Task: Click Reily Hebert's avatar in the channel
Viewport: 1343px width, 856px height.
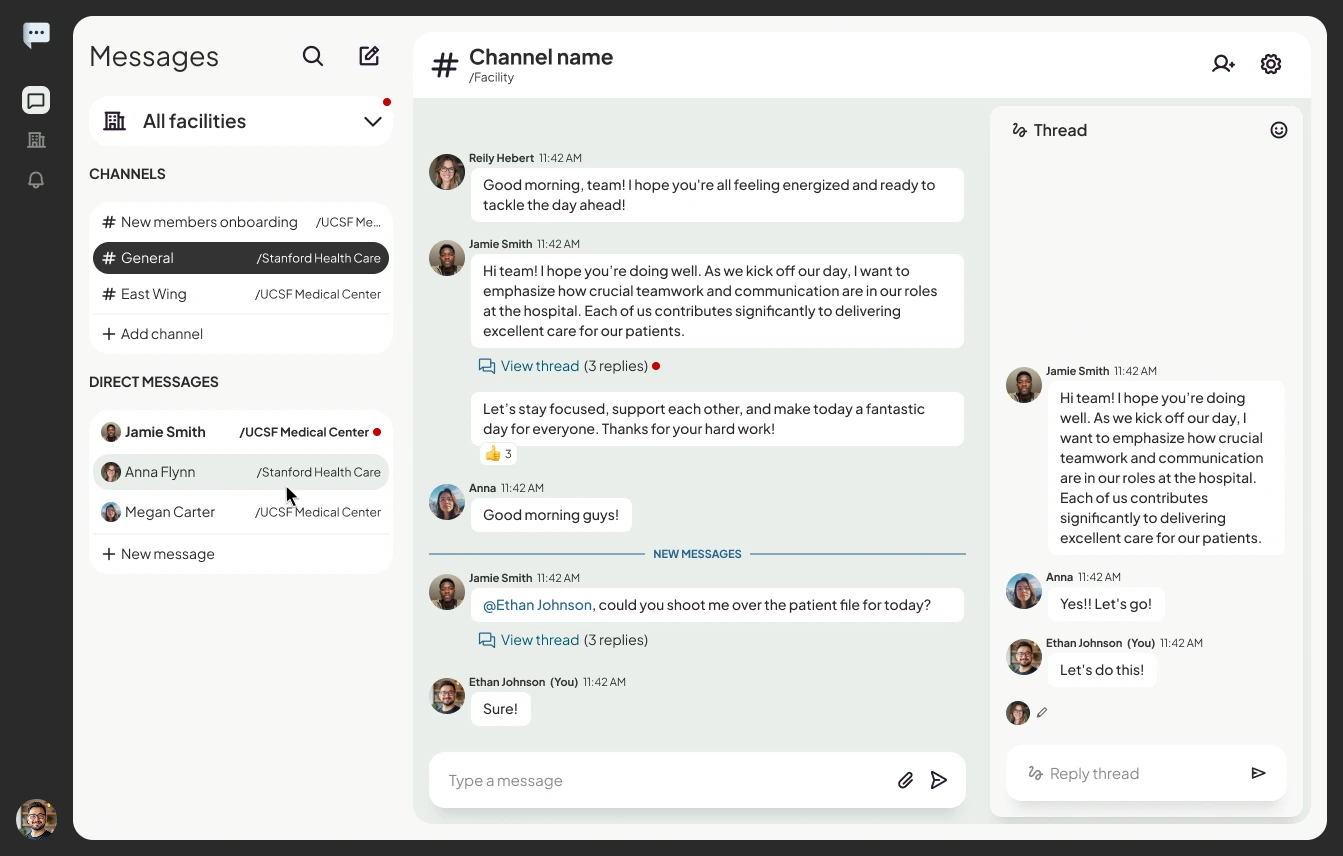Action: [x=447, y=172]
